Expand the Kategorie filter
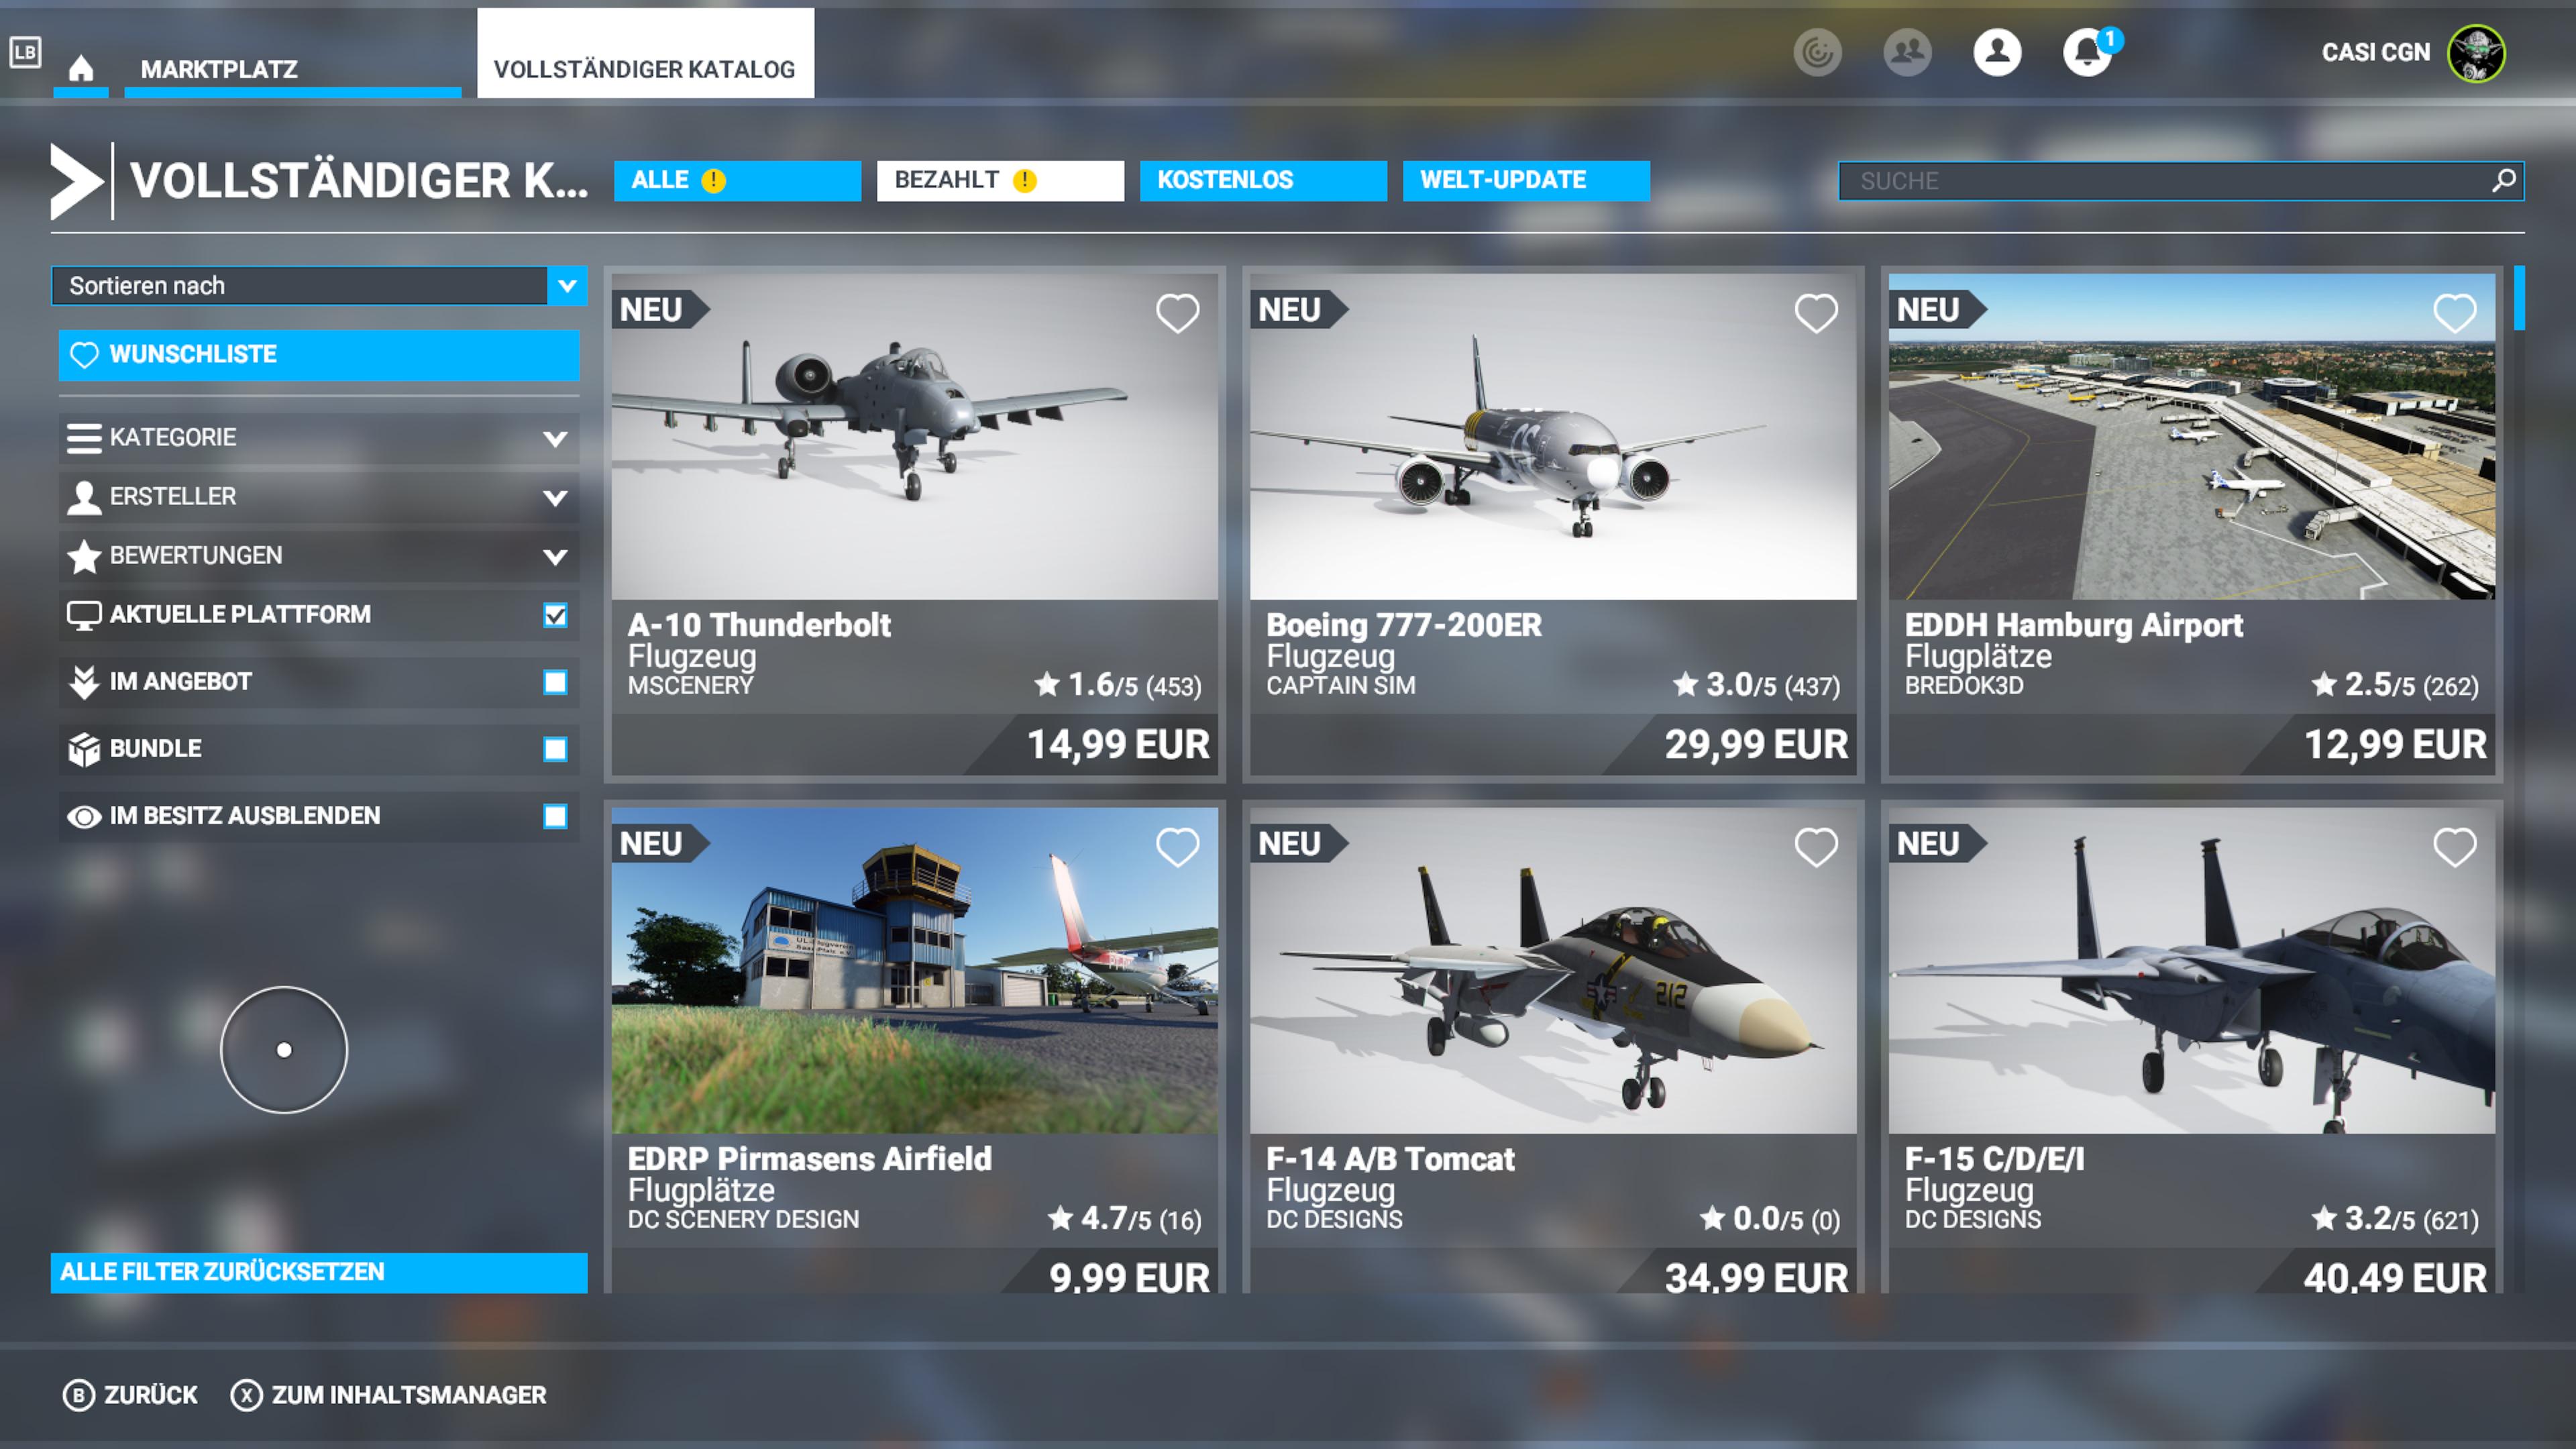This screenshot has width=2576, height=1449. pyautogui.click(x=318, y=438)
